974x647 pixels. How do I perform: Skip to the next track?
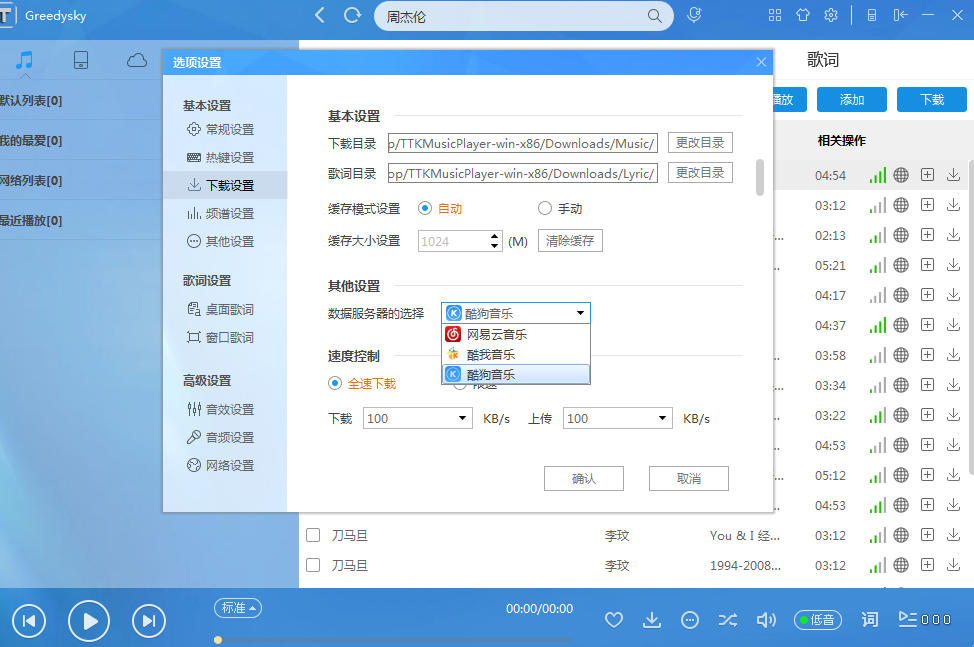(x=148, y=621)
